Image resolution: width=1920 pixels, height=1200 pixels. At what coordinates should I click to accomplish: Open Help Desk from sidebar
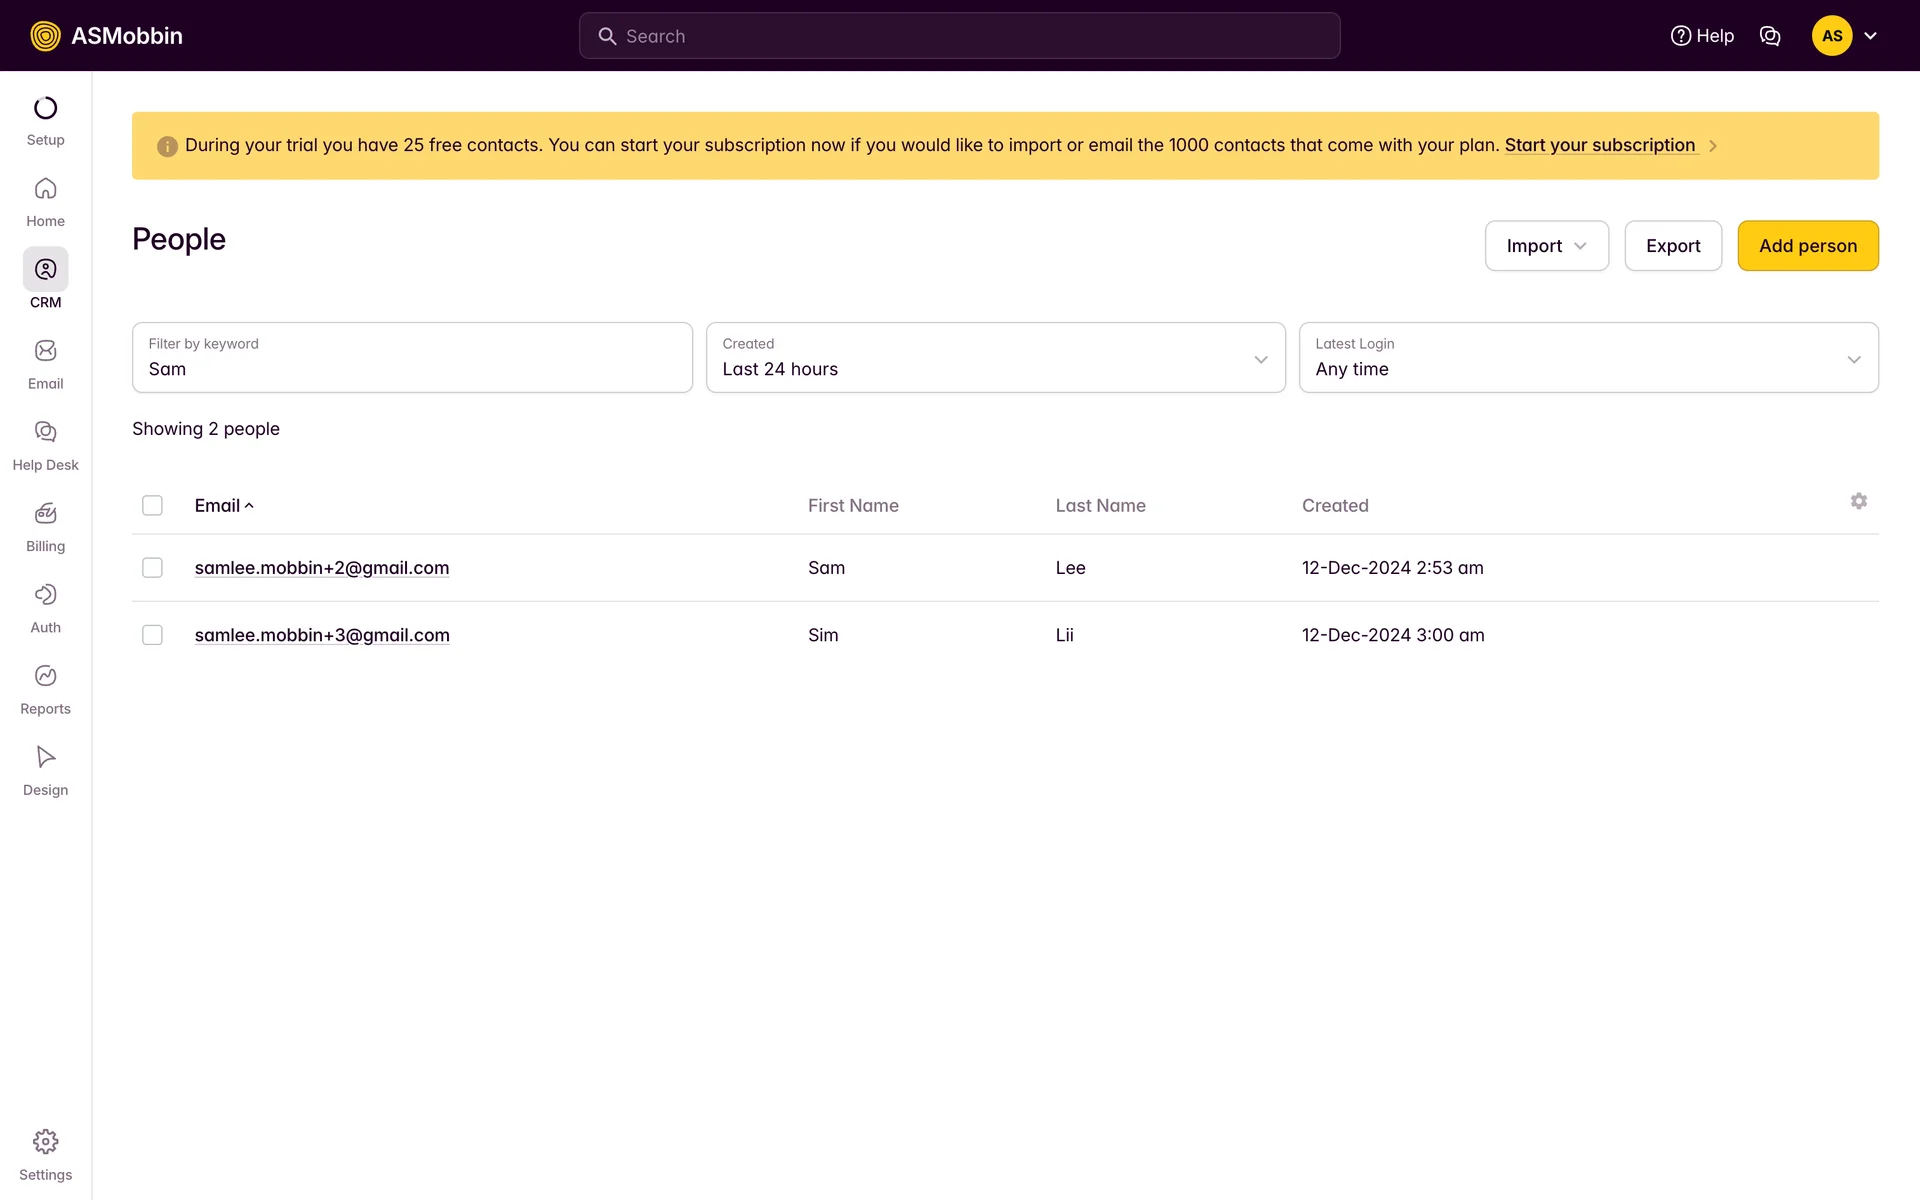tap(45, 432)
